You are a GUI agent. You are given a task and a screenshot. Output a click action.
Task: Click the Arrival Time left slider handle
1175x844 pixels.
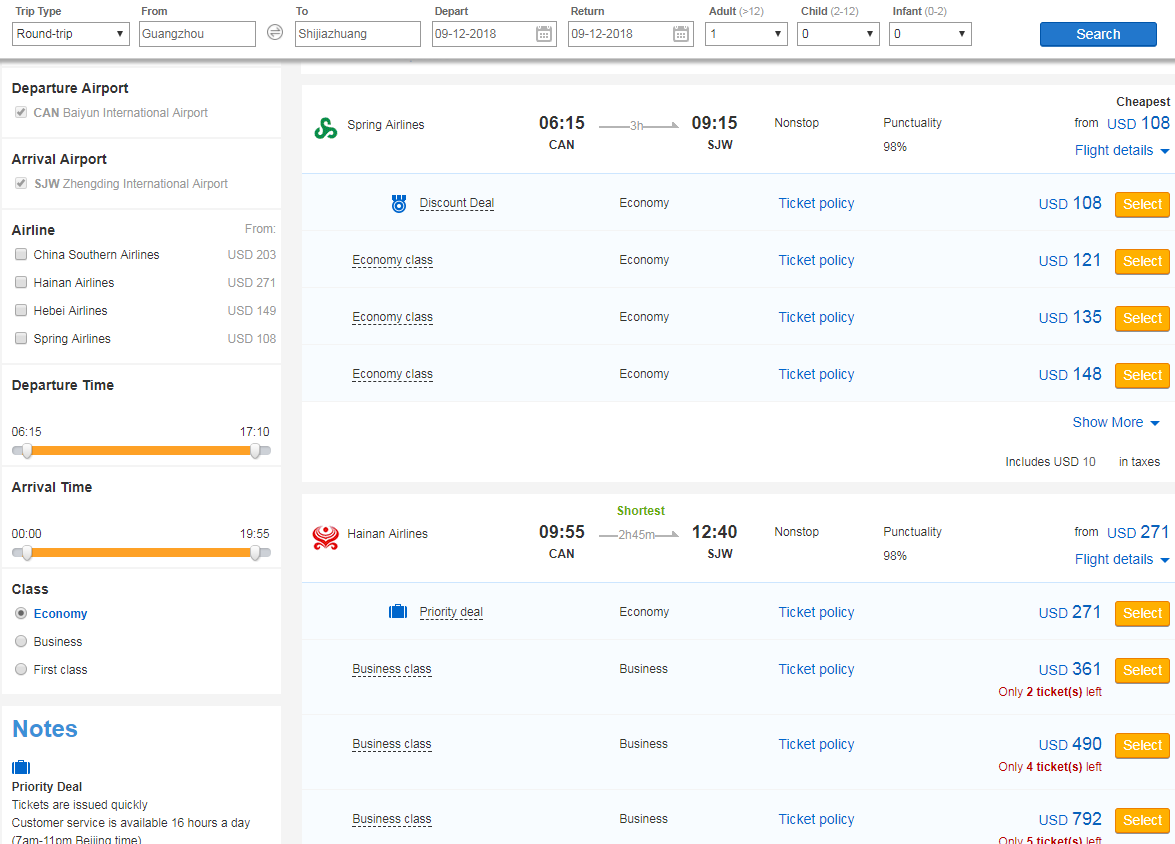coord(27,552)
